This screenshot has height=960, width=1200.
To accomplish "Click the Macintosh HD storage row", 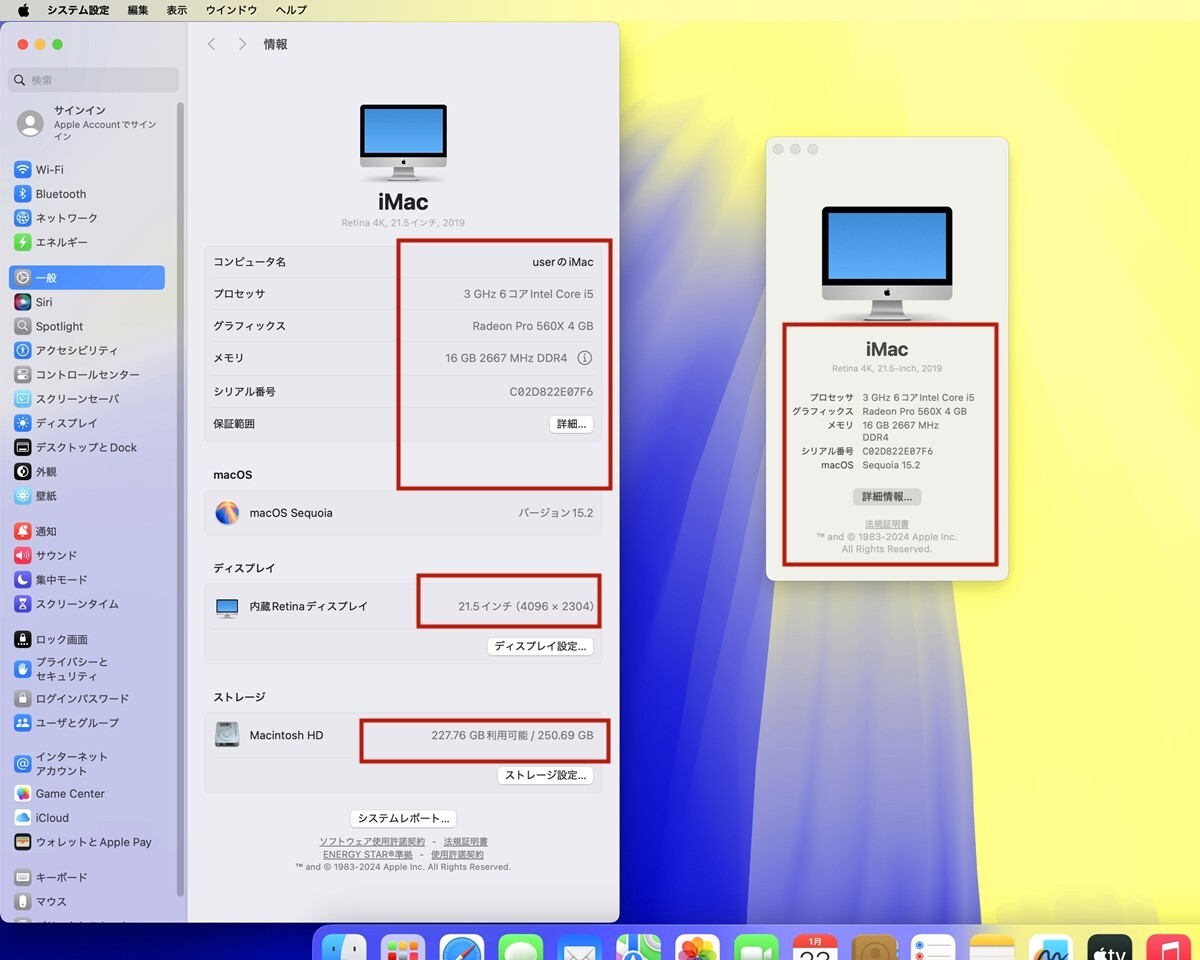I will click(x=404, y=735).
